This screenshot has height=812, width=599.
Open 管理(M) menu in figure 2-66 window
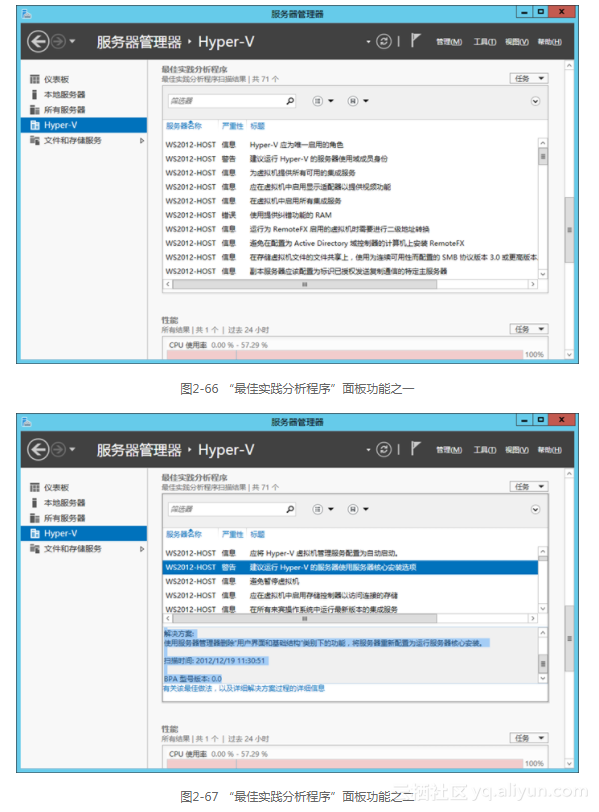(449, 42)
